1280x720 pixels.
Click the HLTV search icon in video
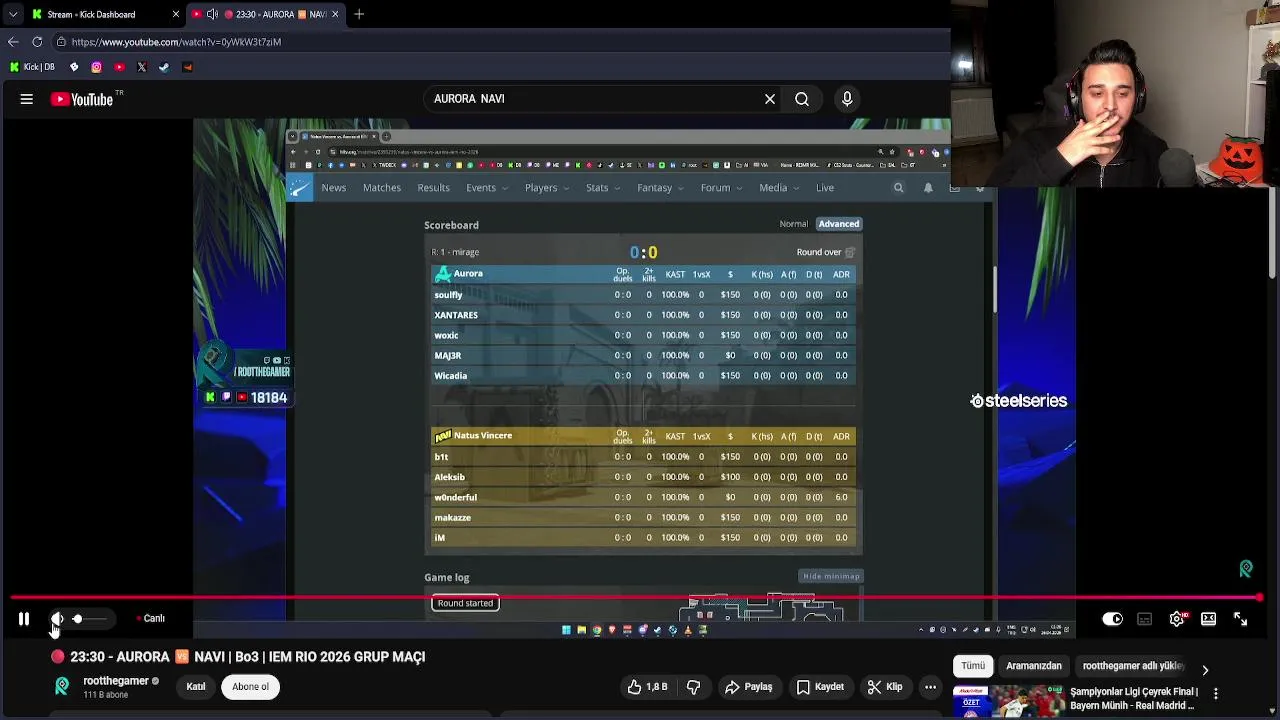tap(898, 188)
